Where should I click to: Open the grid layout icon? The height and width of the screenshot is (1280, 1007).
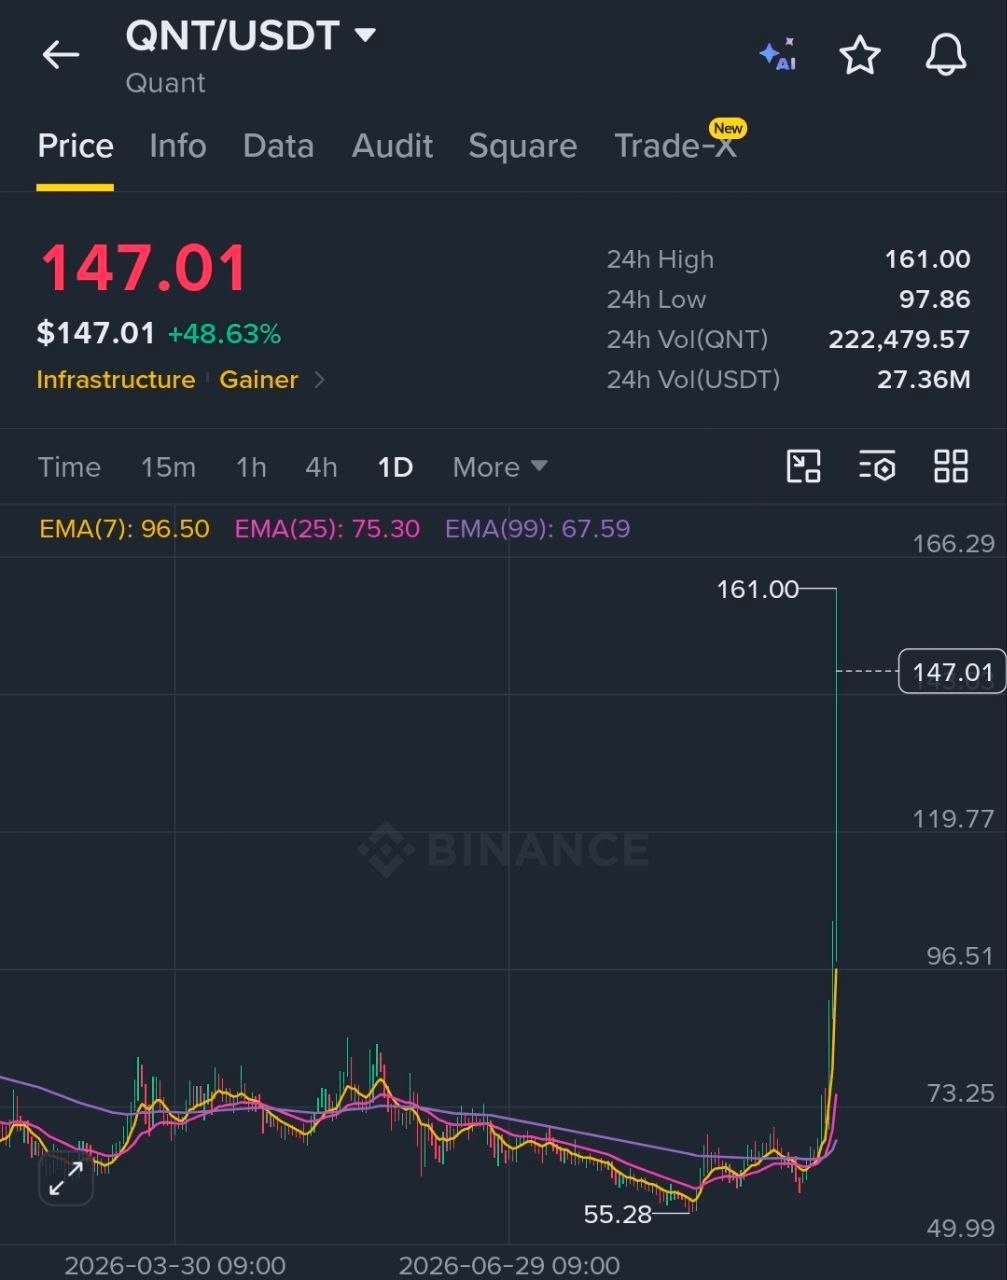click(x=950, y=466)
